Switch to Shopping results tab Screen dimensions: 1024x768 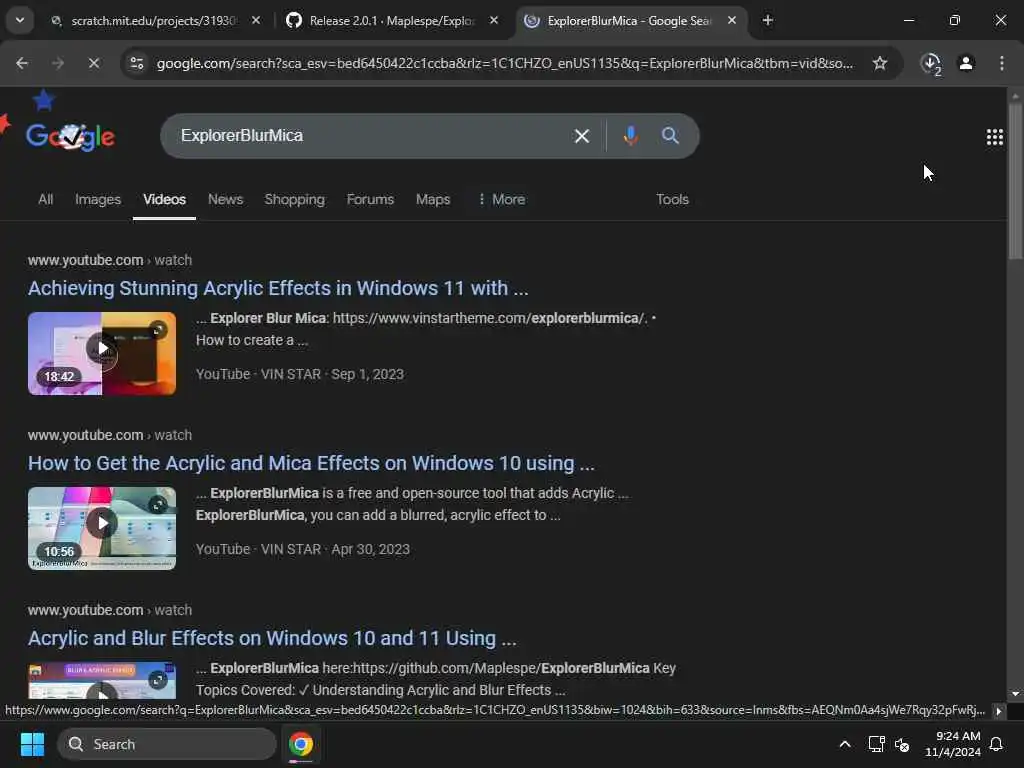pos(295,199)
